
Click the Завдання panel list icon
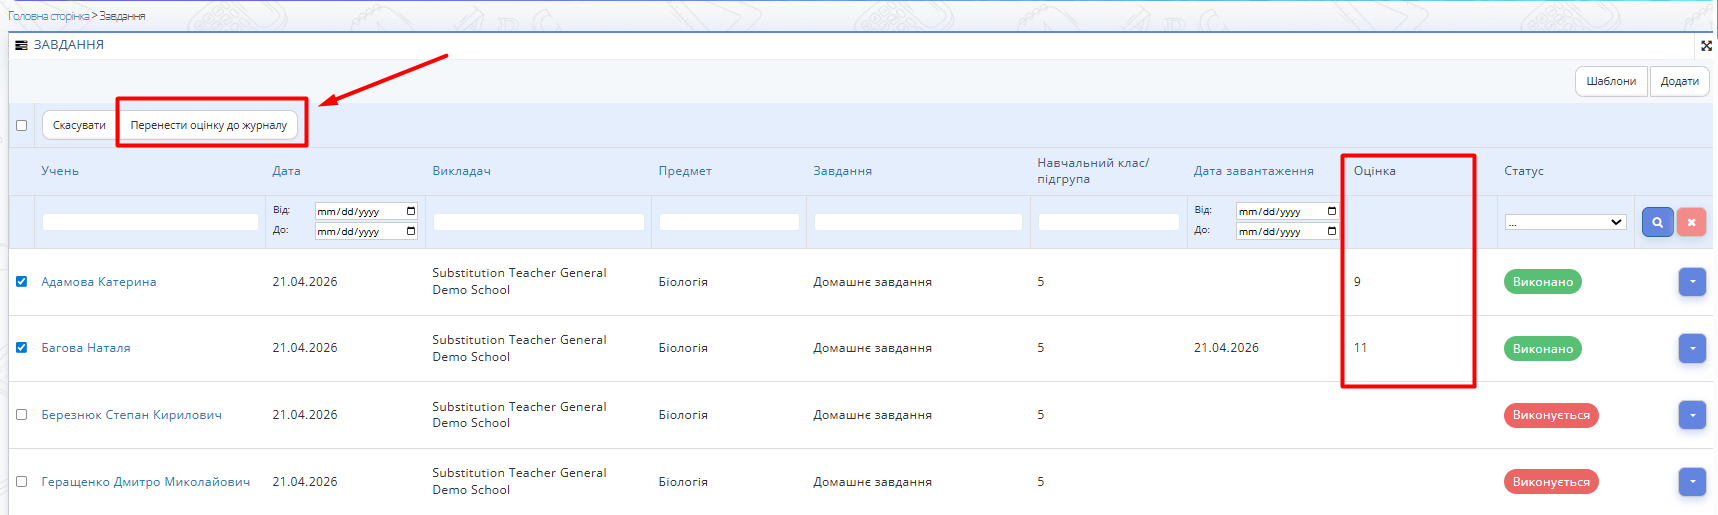point(21,46)
